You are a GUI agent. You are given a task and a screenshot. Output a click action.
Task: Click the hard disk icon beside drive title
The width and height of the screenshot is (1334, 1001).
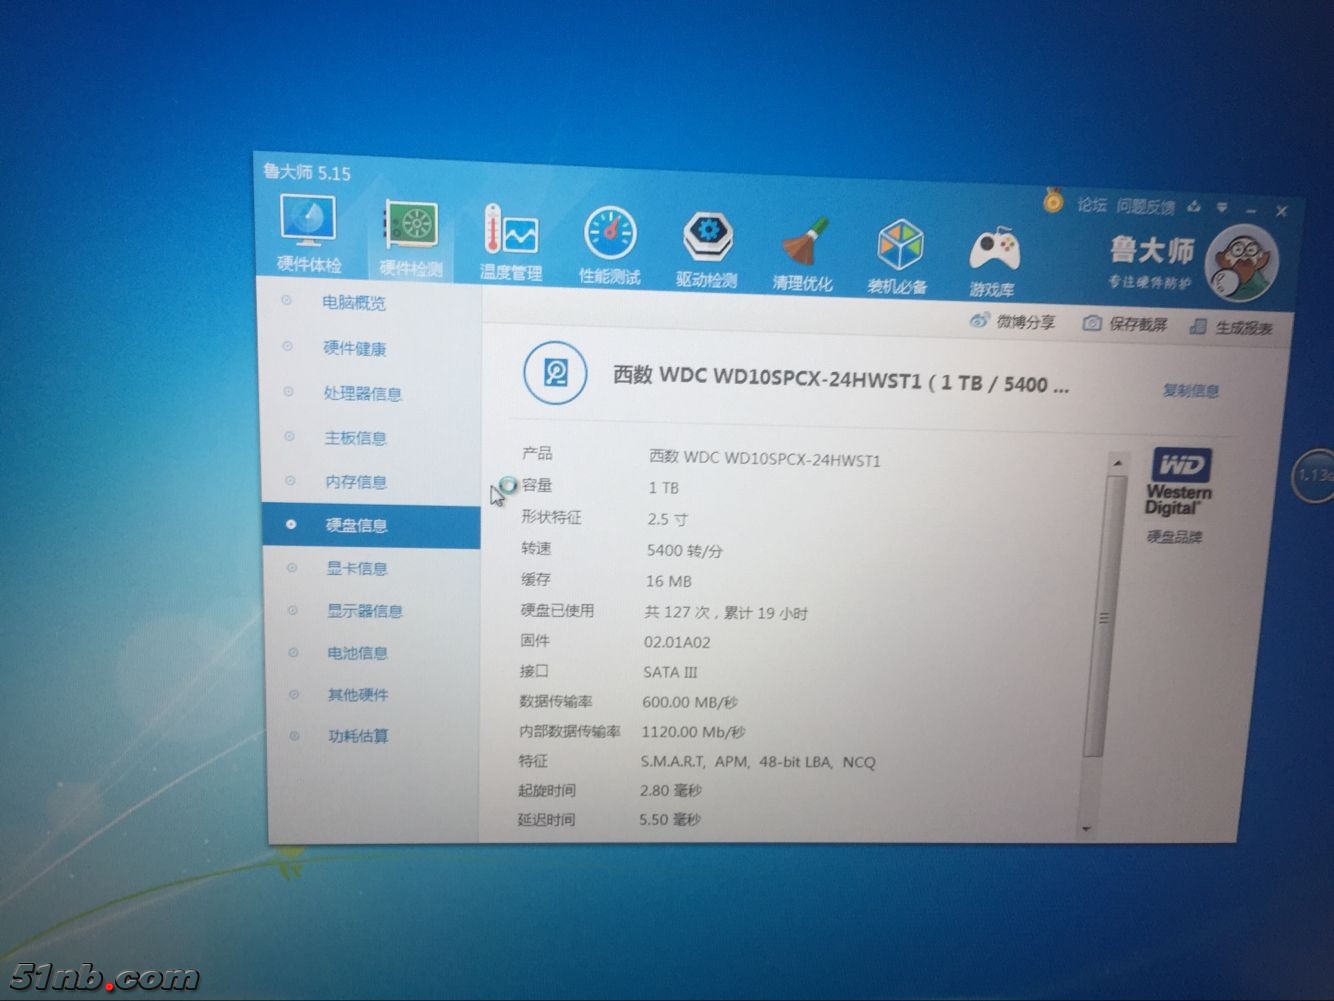coord(556,373)
